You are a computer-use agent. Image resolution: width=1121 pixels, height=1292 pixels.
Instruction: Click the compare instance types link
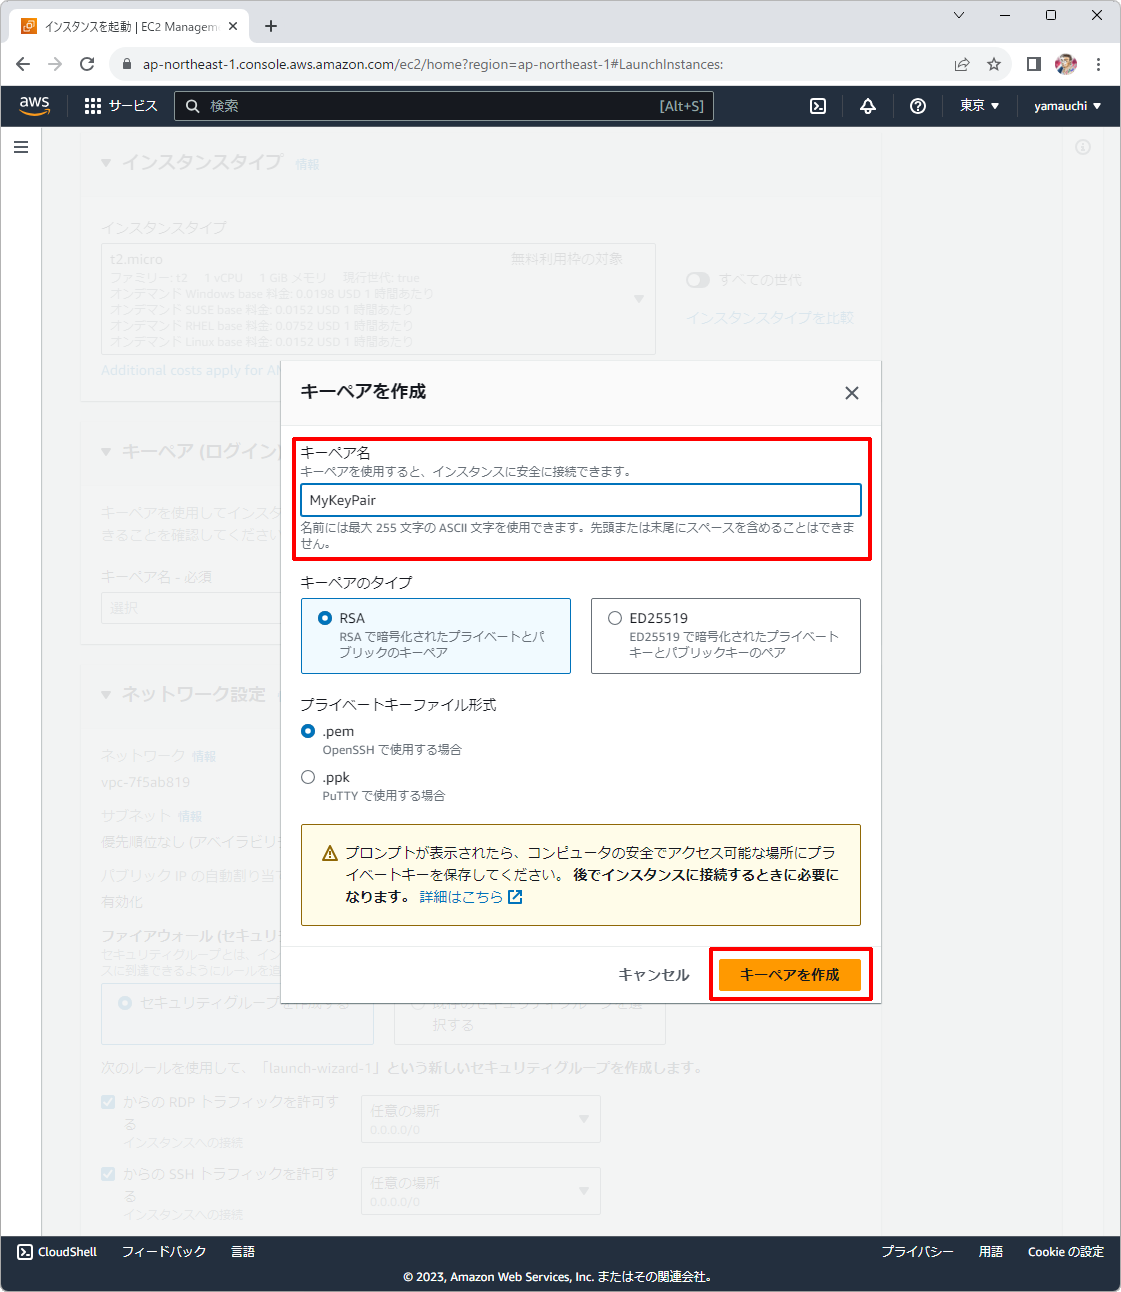point(770,318)
